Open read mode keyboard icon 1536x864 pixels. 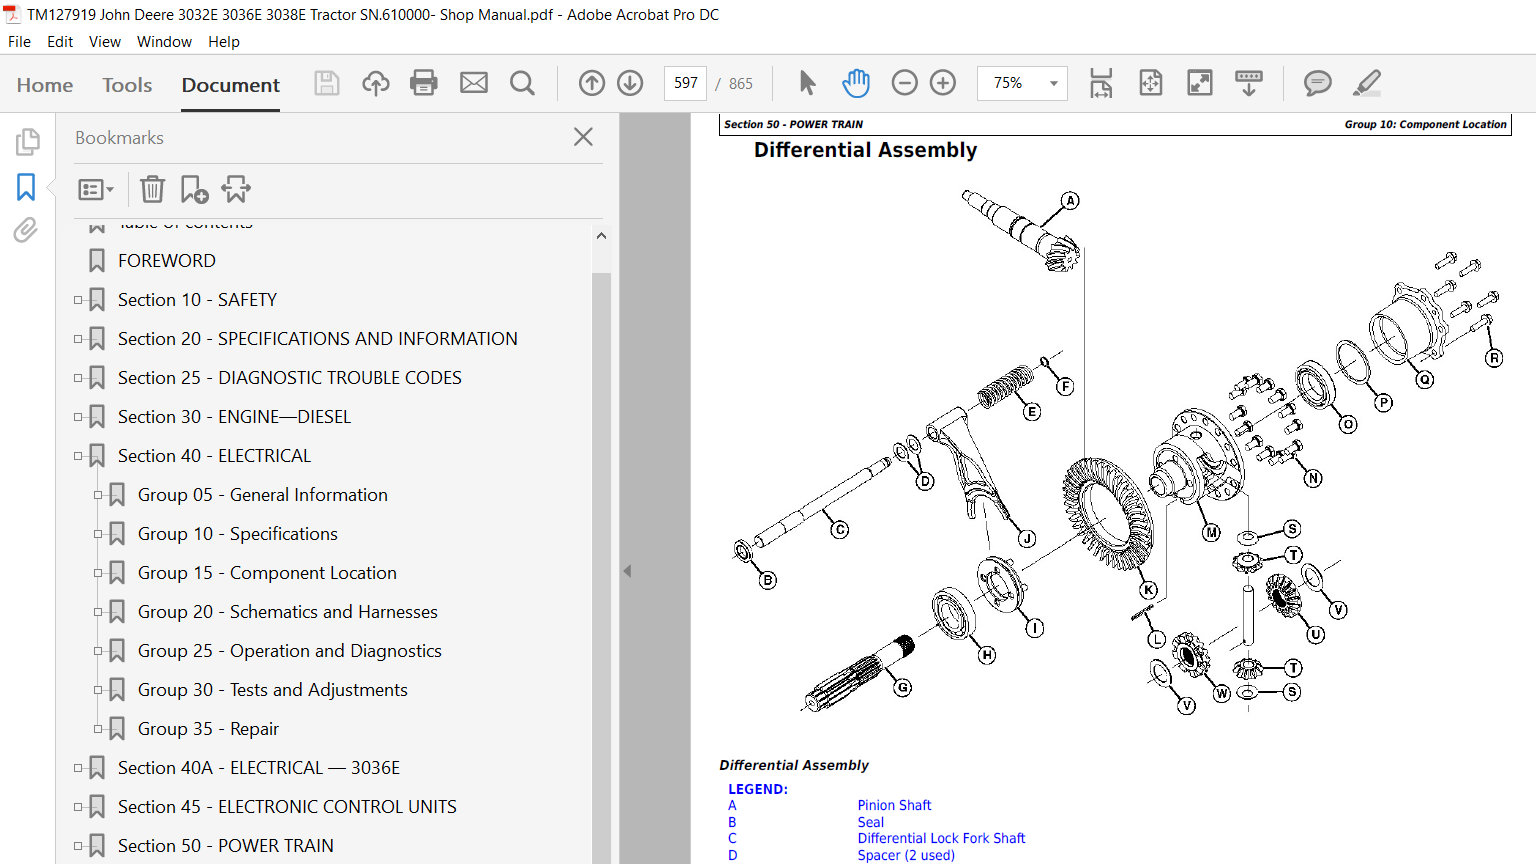click(1249, 83)
